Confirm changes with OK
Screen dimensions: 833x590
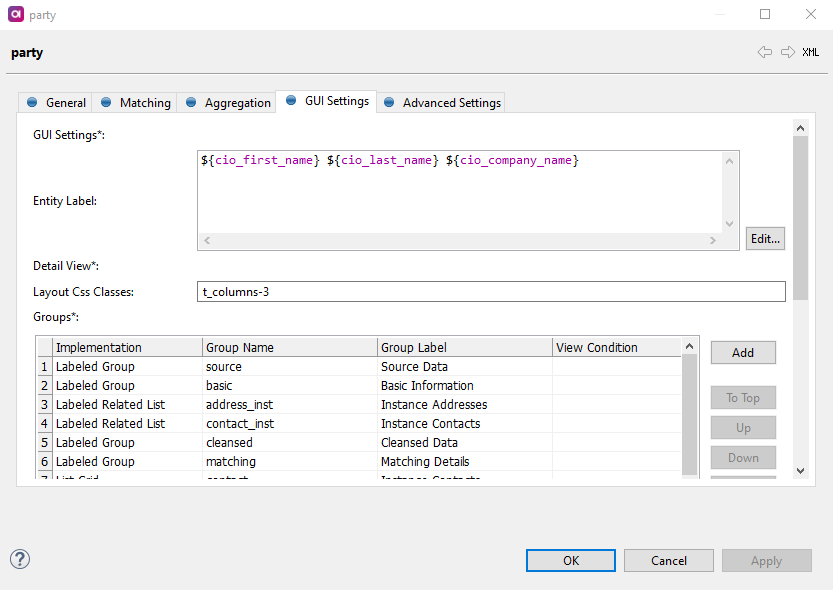point(570,560)
